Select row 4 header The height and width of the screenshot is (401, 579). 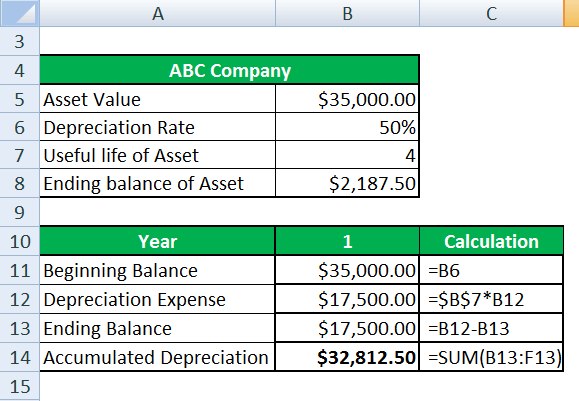(x=19, y=70)
